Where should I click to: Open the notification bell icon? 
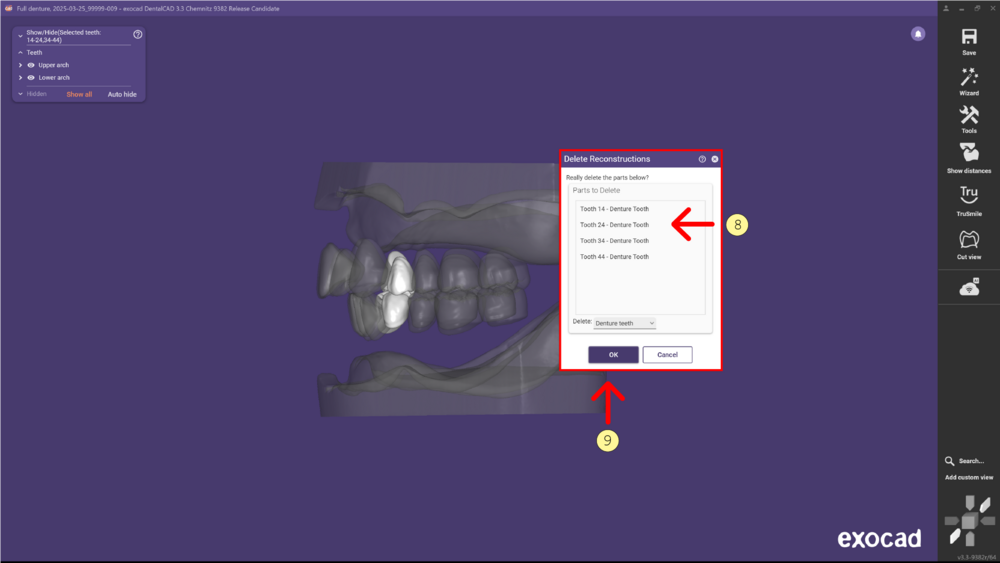(918, 34)
